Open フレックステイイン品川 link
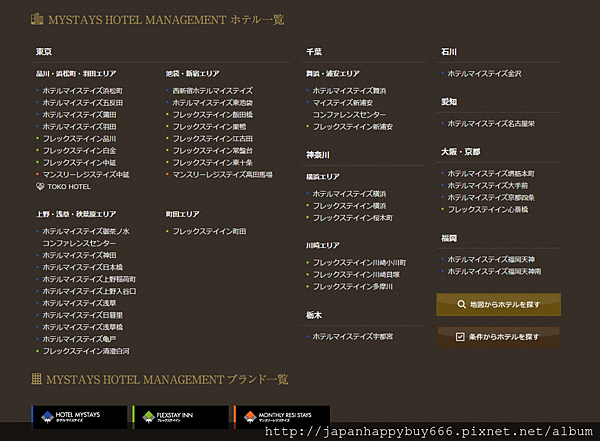This screenshot has width=600, height=441. [x=79, y=139]
